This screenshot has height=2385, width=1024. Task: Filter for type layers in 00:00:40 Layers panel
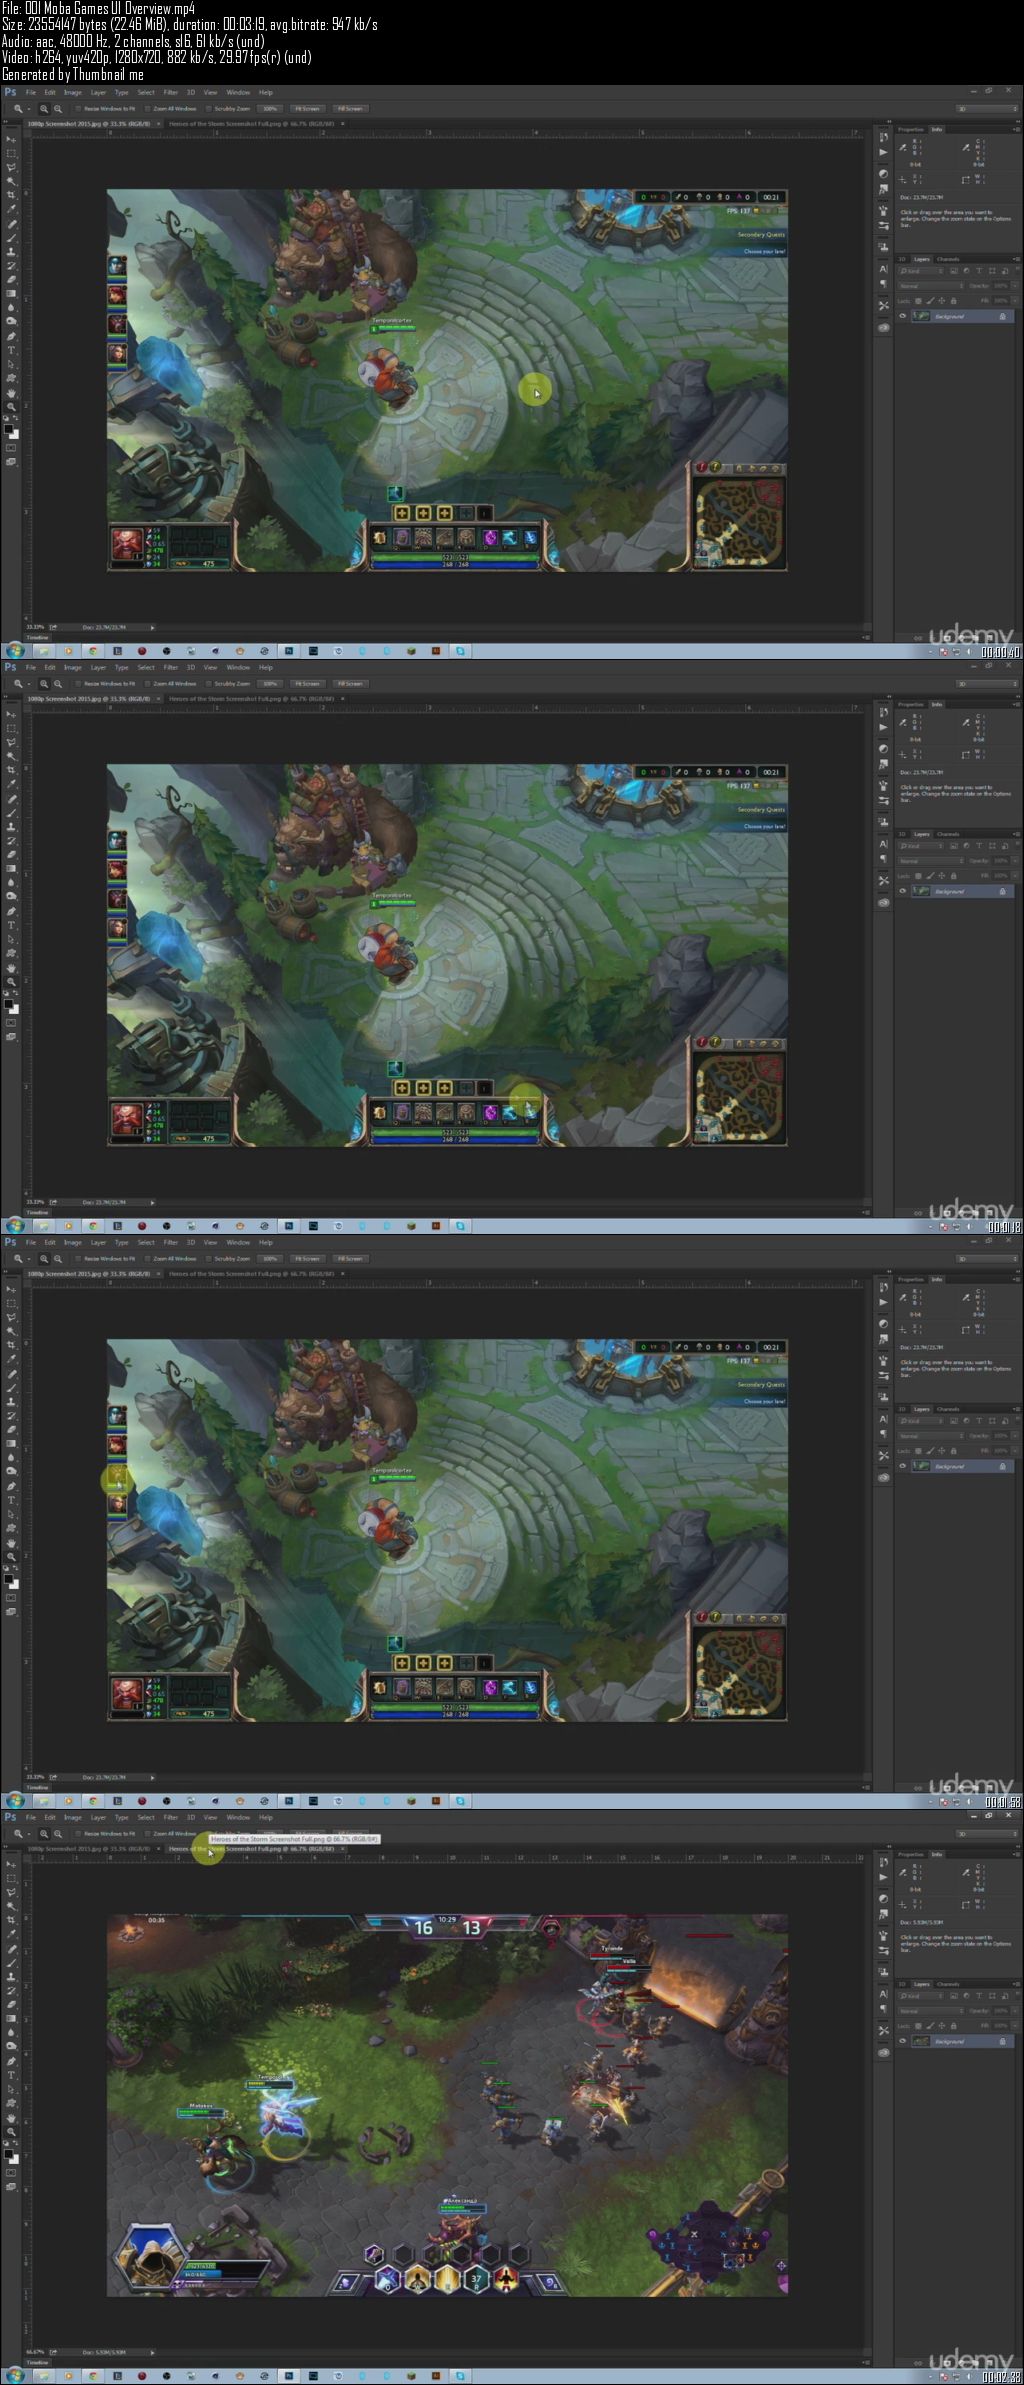point(979,271)
